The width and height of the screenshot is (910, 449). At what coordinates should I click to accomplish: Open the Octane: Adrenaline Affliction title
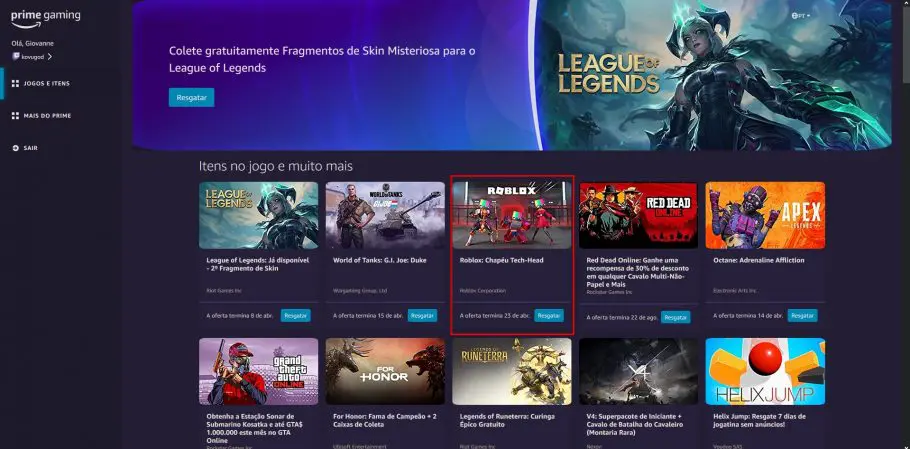pyautogui.click(x=759, y=260)
